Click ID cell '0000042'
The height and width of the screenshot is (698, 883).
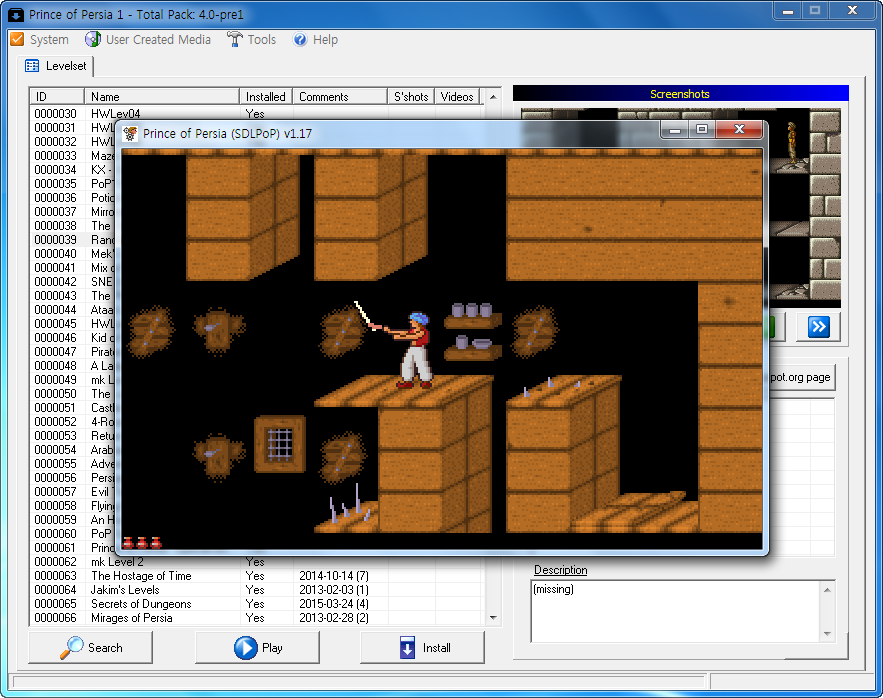click(55, 282)
